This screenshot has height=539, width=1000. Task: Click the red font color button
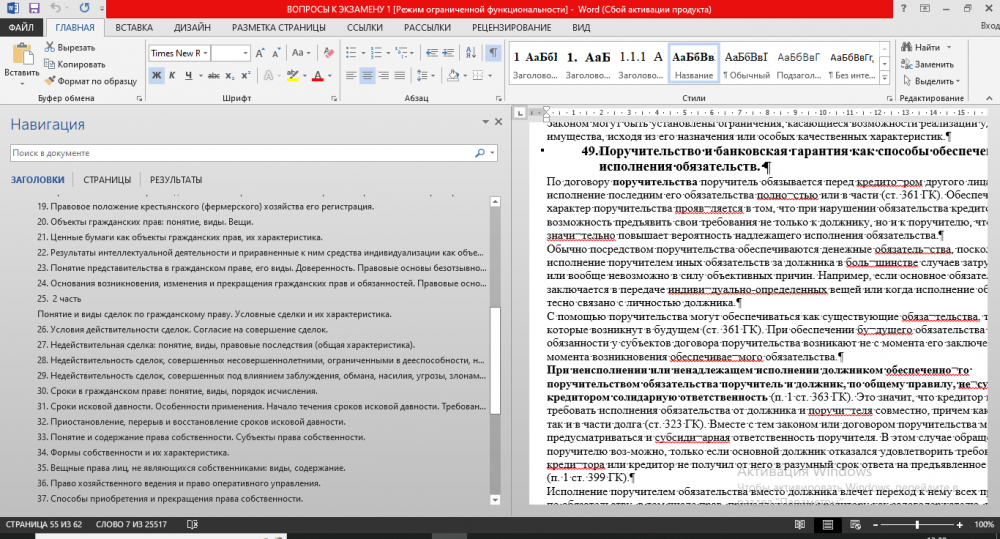point(317,76)
